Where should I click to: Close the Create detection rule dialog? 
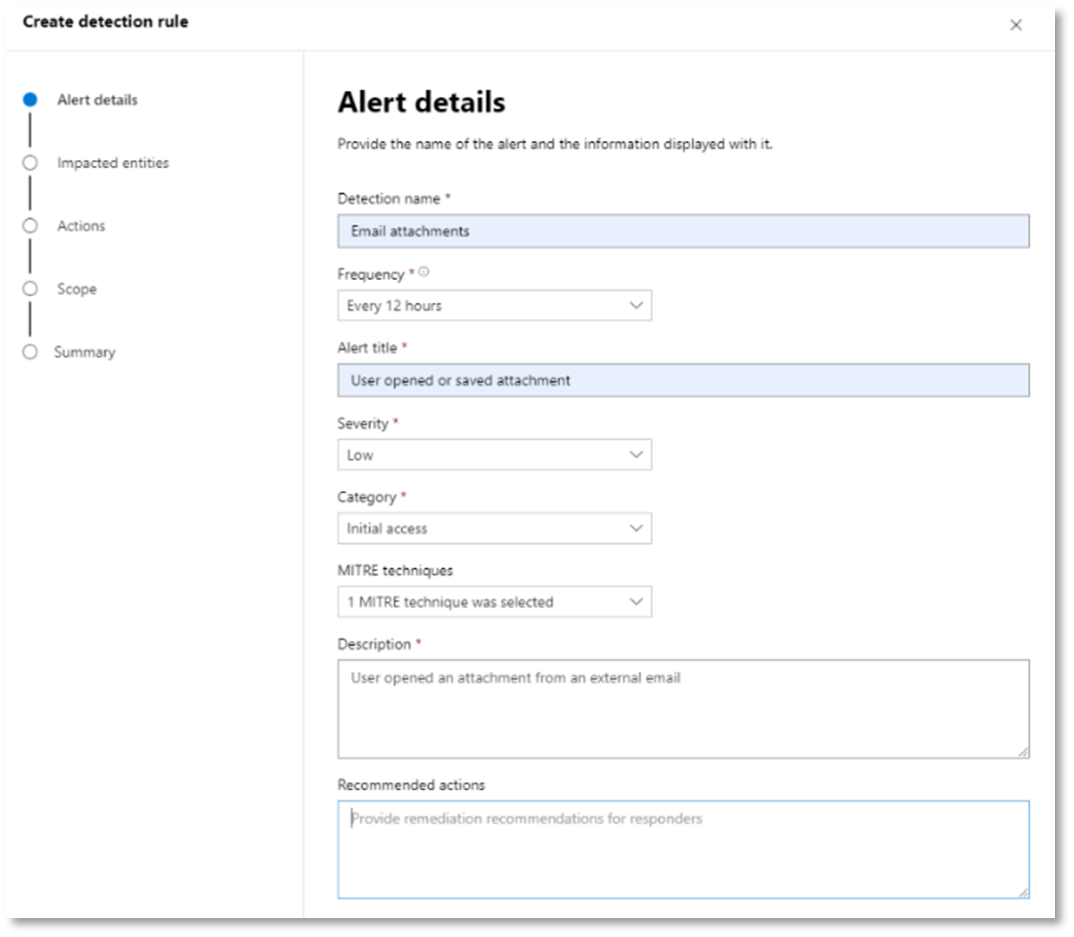[x=1016, y=25]
